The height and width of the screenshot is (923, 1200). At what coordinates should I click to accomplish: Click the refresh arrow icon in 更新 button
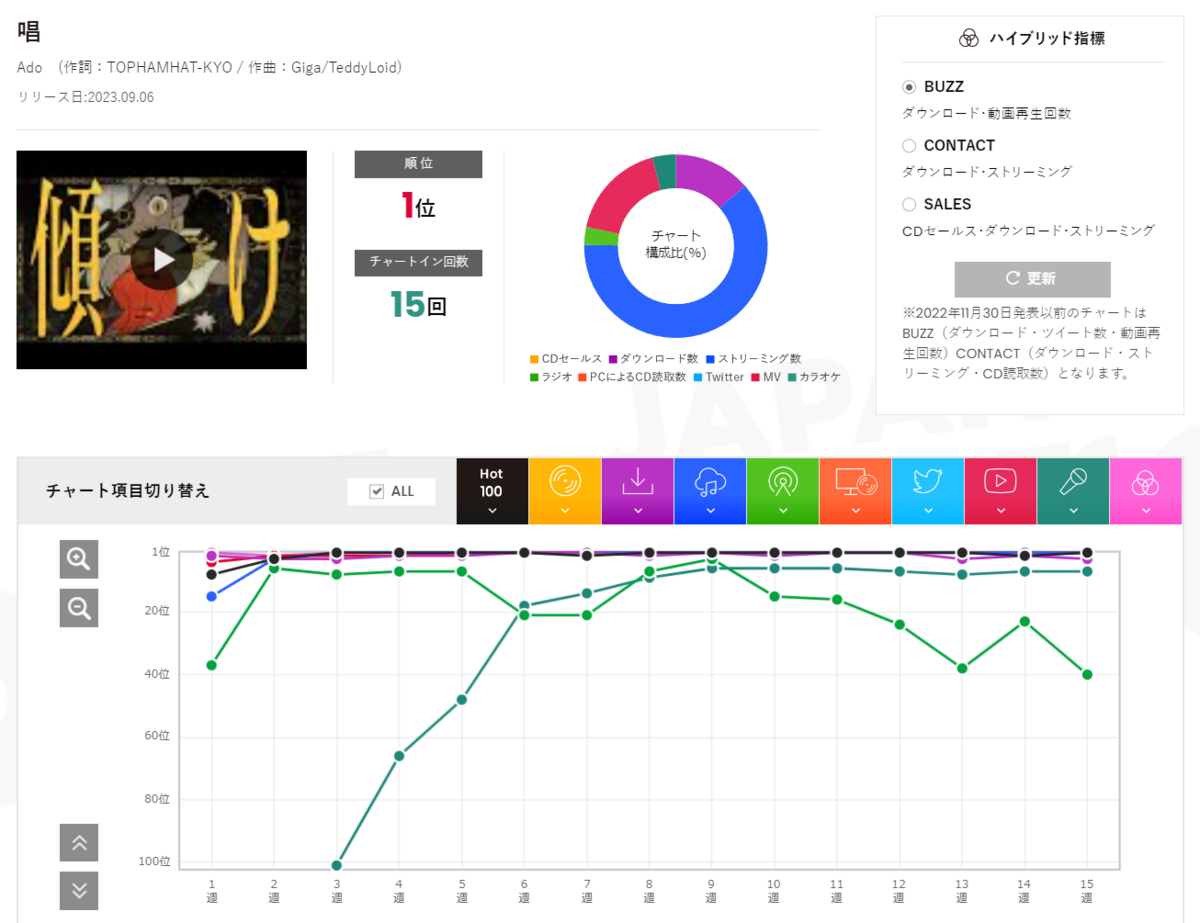tap(1012, 278)
